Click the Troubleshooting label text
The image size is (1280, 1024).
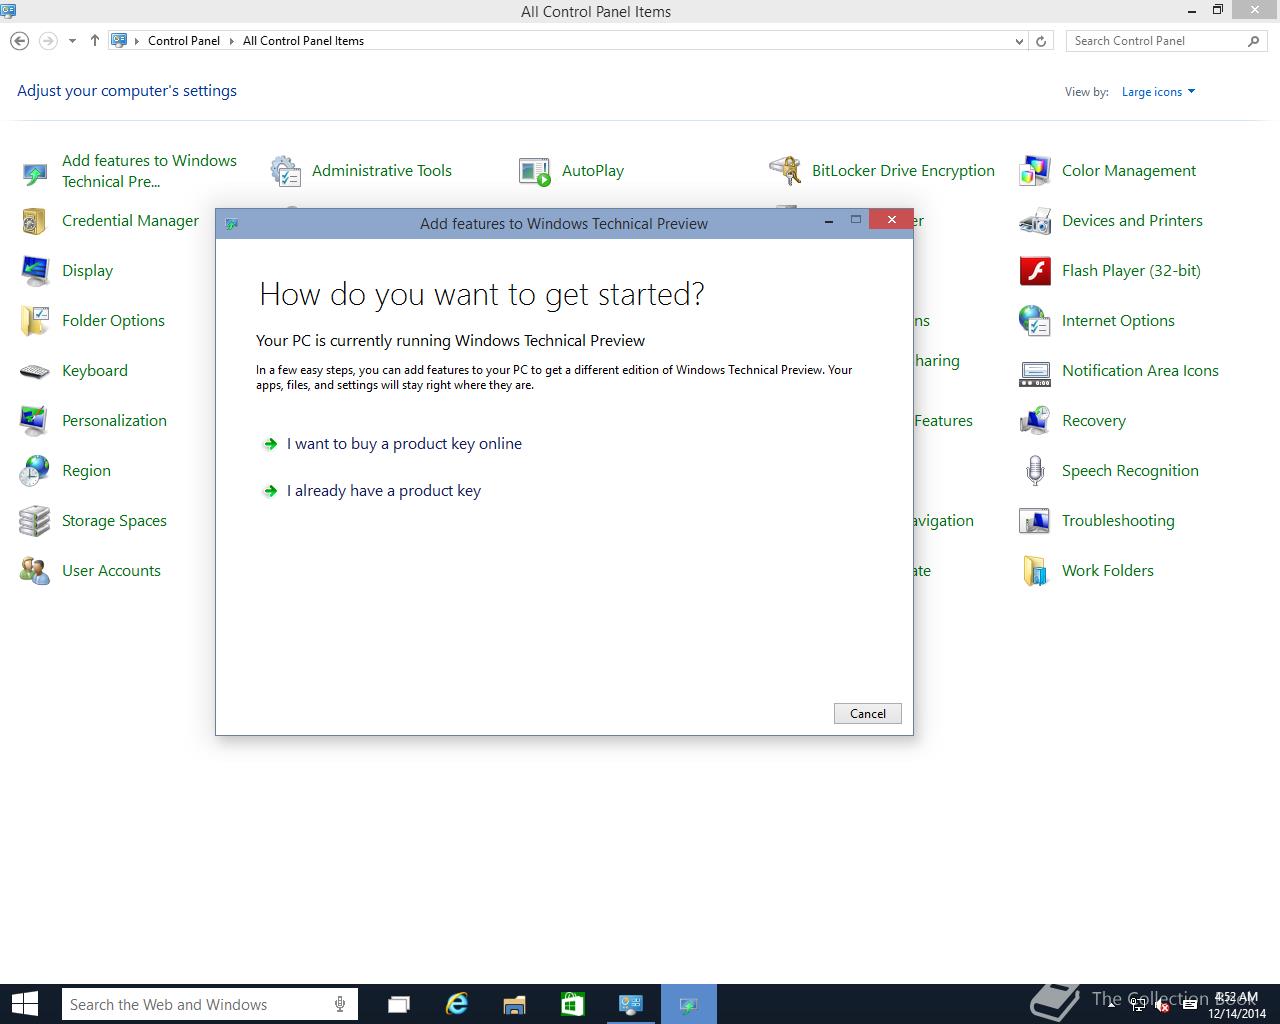pos(1118,521)
